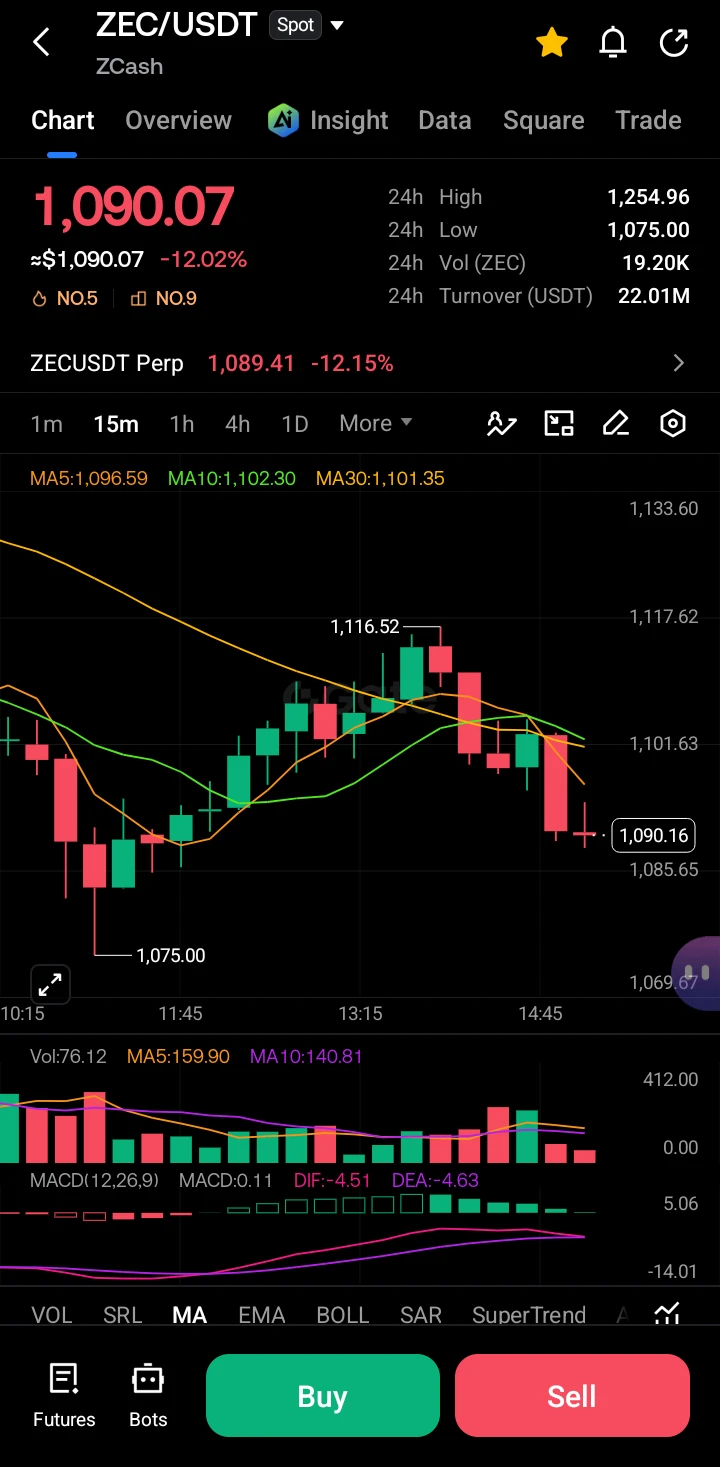Open price alert bell icon
This screenshot has height=1467, width=720.
[612, 42]
